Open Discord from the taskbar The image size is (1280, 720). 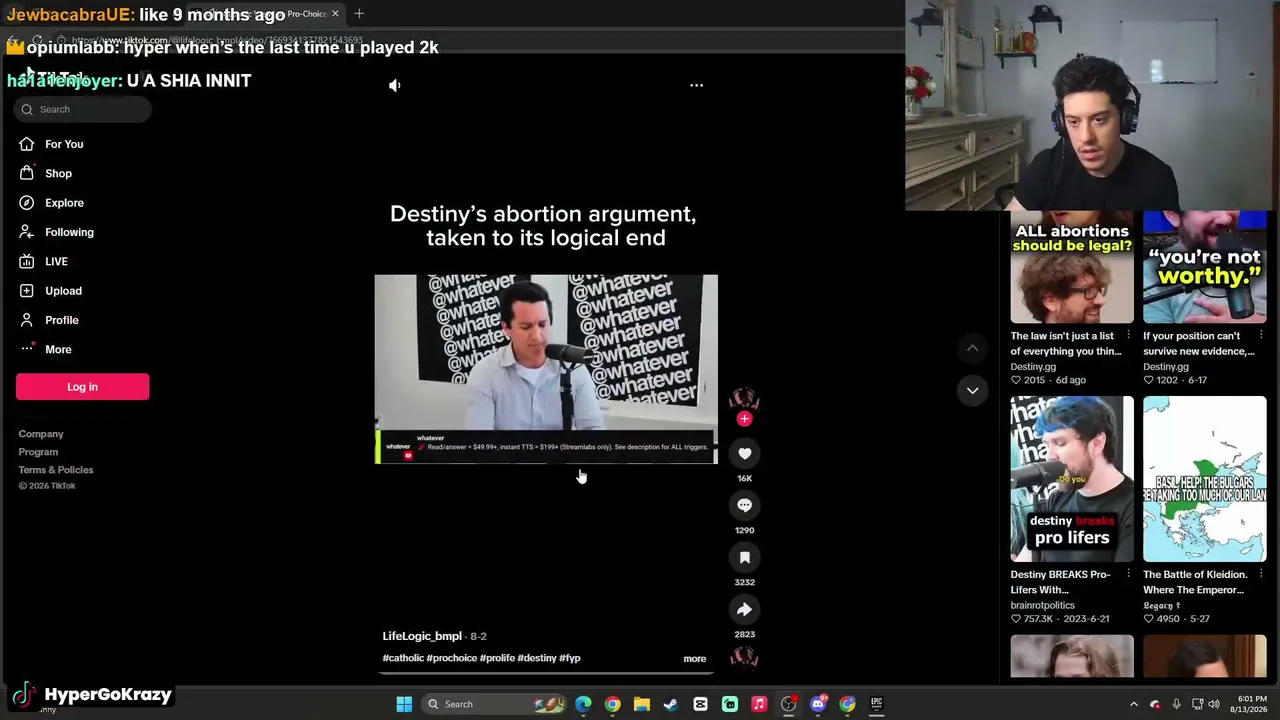[818, 704]
